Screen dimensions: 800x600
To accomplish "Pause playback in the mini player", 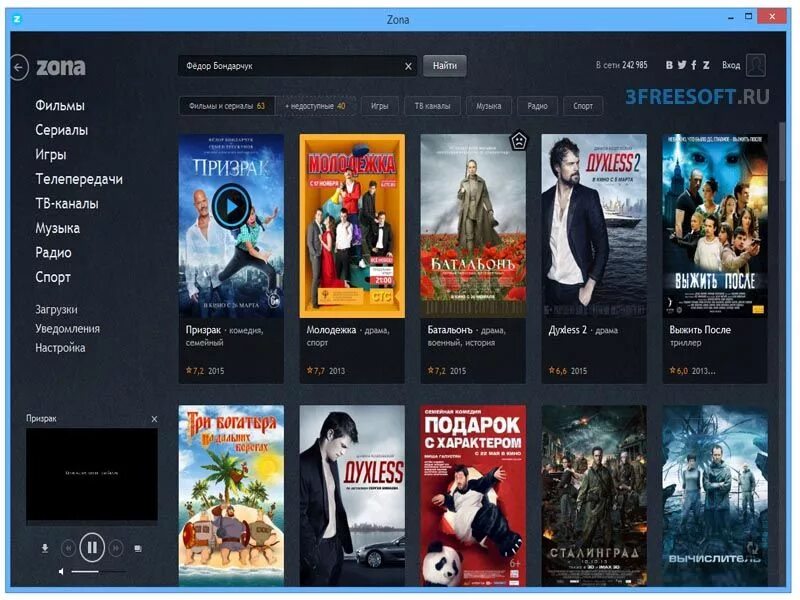I will pos(92,547).
